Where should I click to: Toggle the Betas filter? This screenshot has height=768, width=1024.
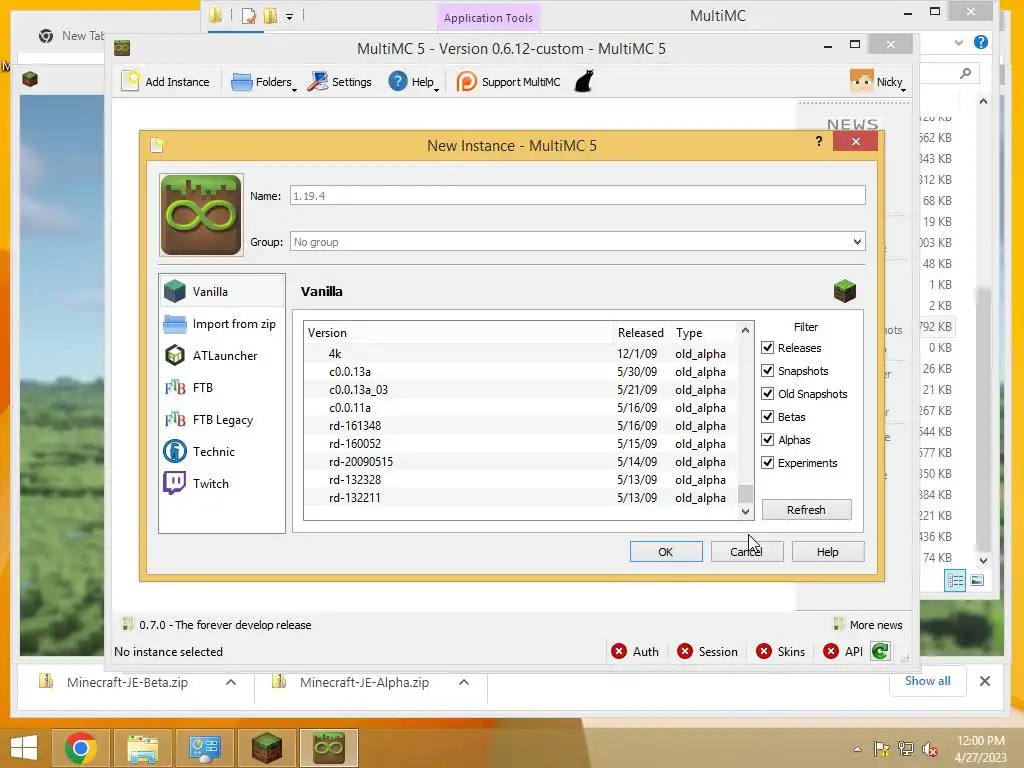(x=767, y=417)
